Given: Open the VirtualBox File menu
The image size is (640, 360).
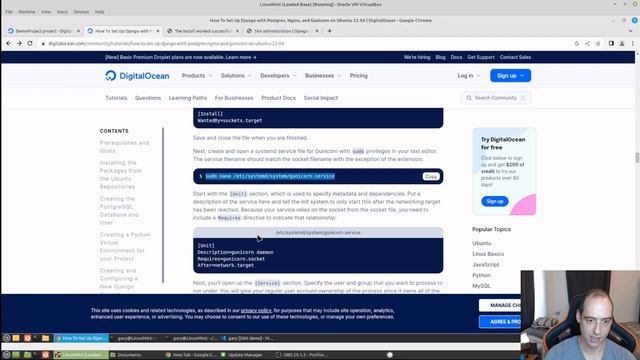Looking at the screenshot, I should point(9,12).
